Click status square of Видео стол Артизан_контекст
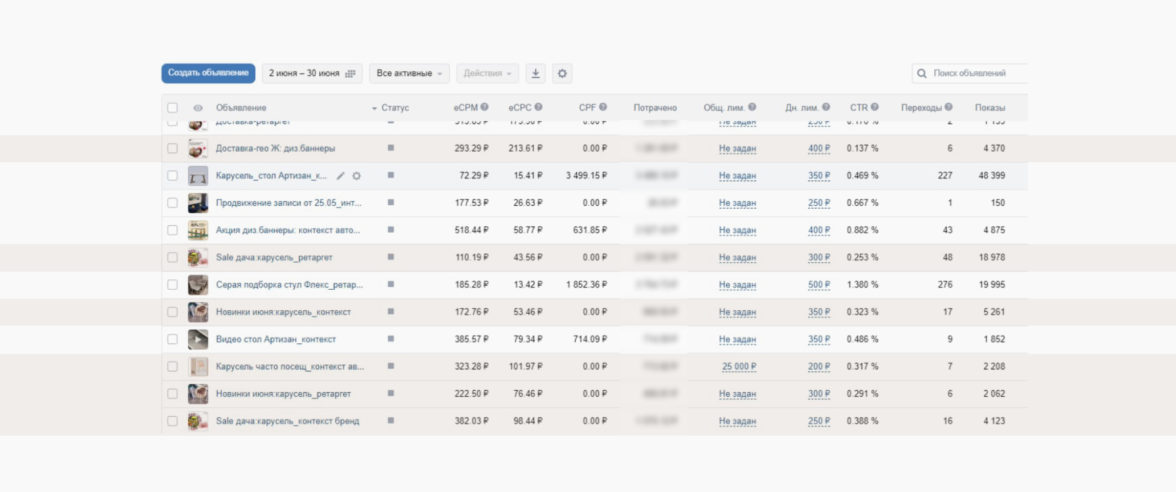This screenshot has width=1176, height=492. (x=391, y=339)
